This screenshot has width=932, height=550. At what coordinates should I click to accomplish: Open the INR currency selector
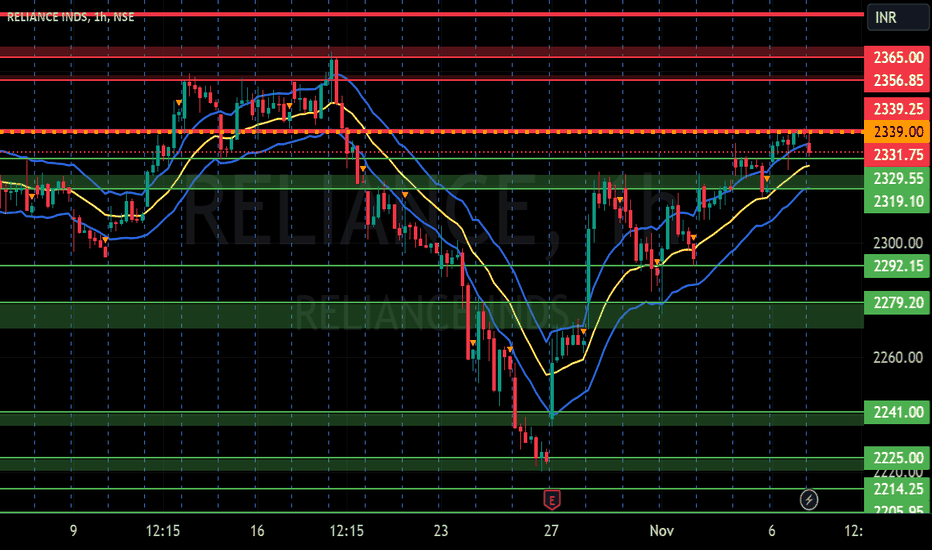pos(898,17)
